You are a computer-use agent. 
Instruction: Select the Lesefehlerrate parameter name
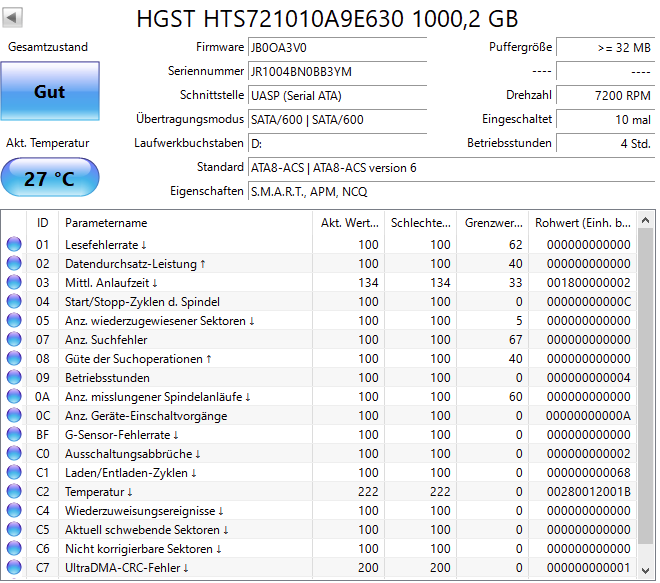(106, 245)
